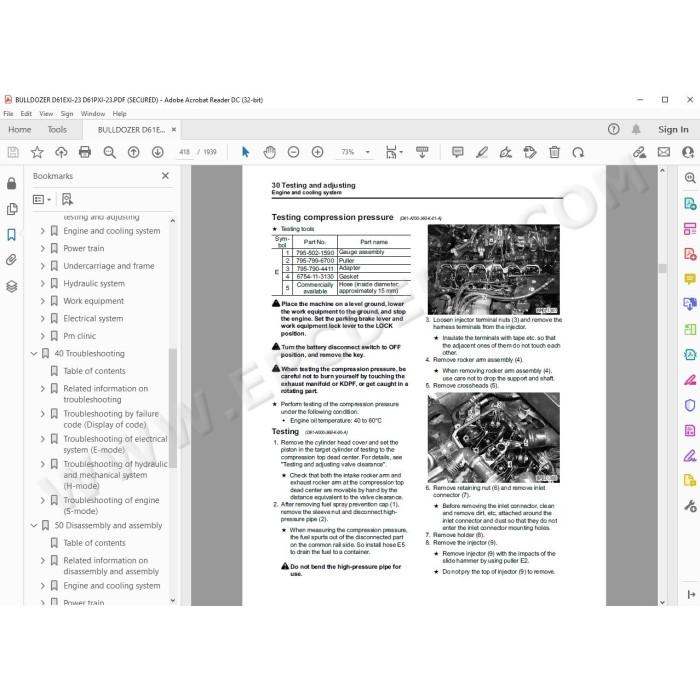Select the Hand pan tool
700x700 pixels.
269,152
